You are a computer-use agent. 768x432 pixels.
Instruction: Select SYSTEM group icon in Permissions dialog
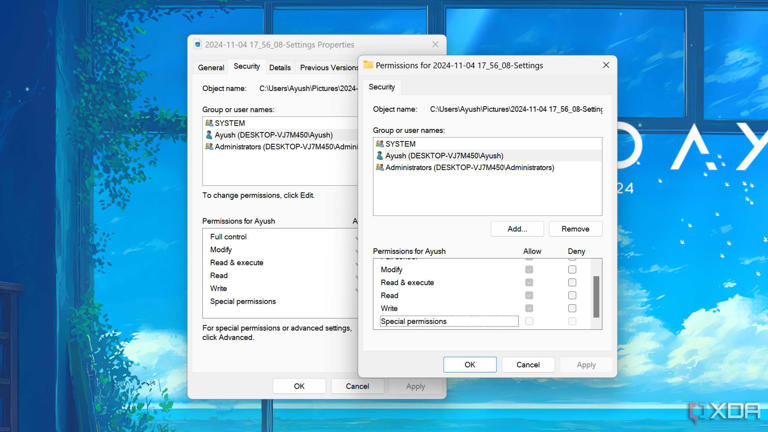(380, 144)
